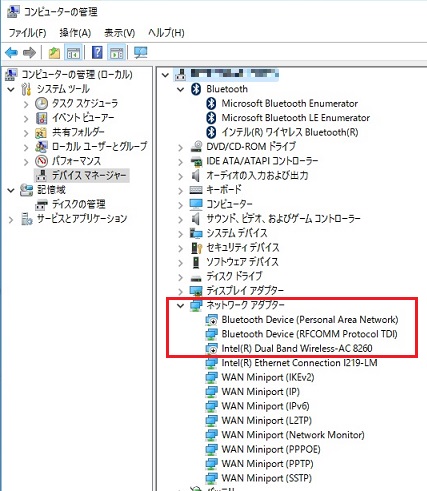The height and width of the screenshot is (491, 427).
Task: Collapse the network adapter (ネットワーク アダプター) category
Action: [x=181, y=305]
